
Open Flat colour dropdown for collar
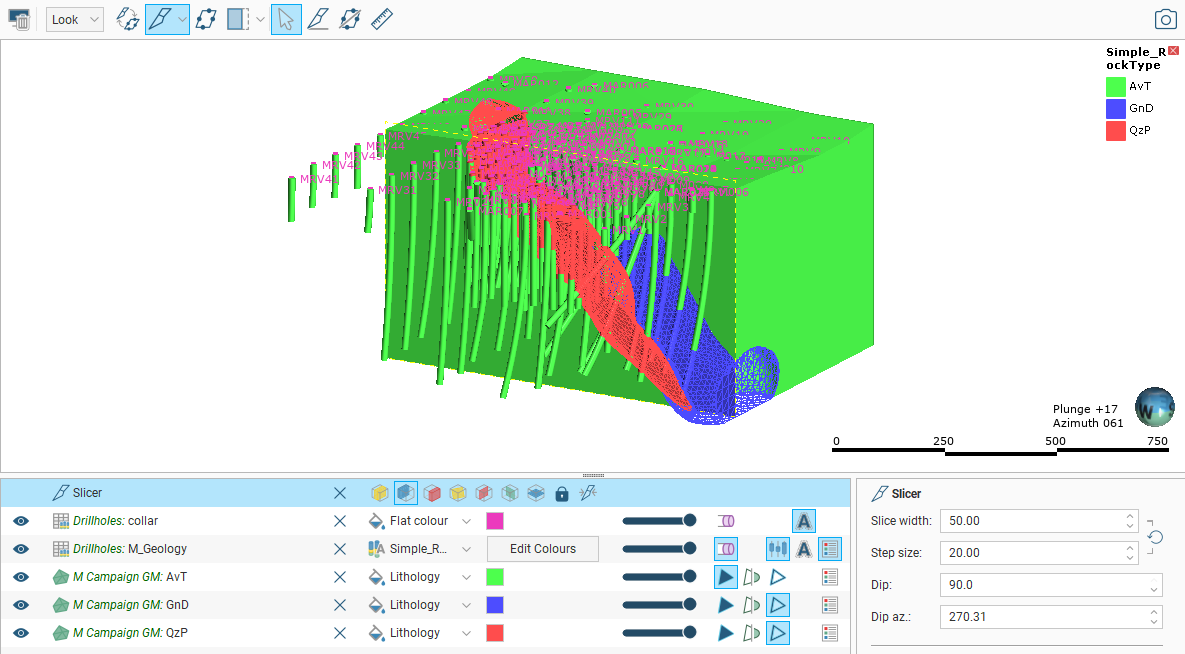pyautogui.click(x=466, y=521)
